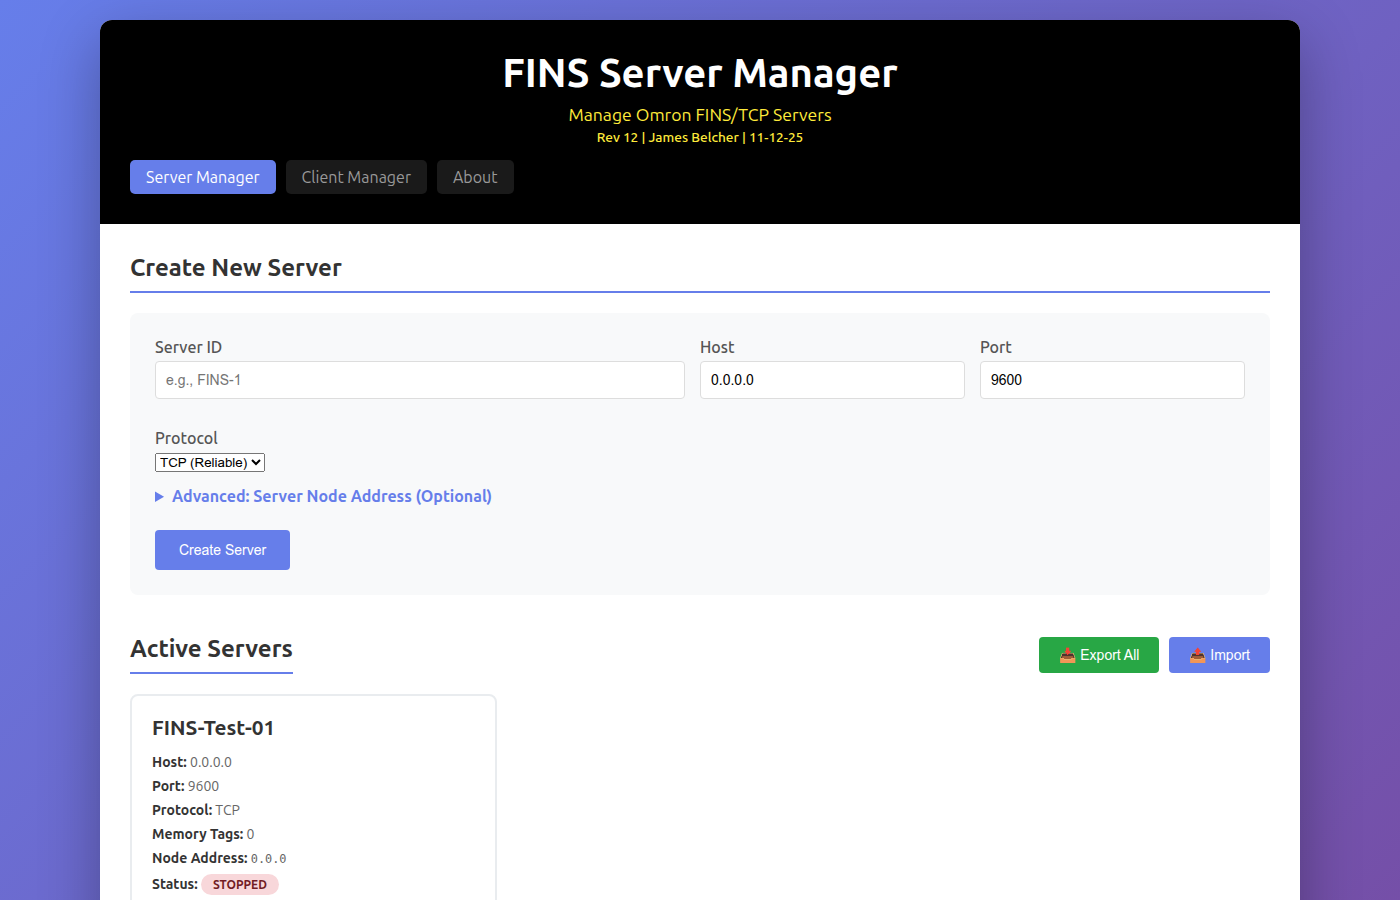Click the Export All button

coord(1099,655)
